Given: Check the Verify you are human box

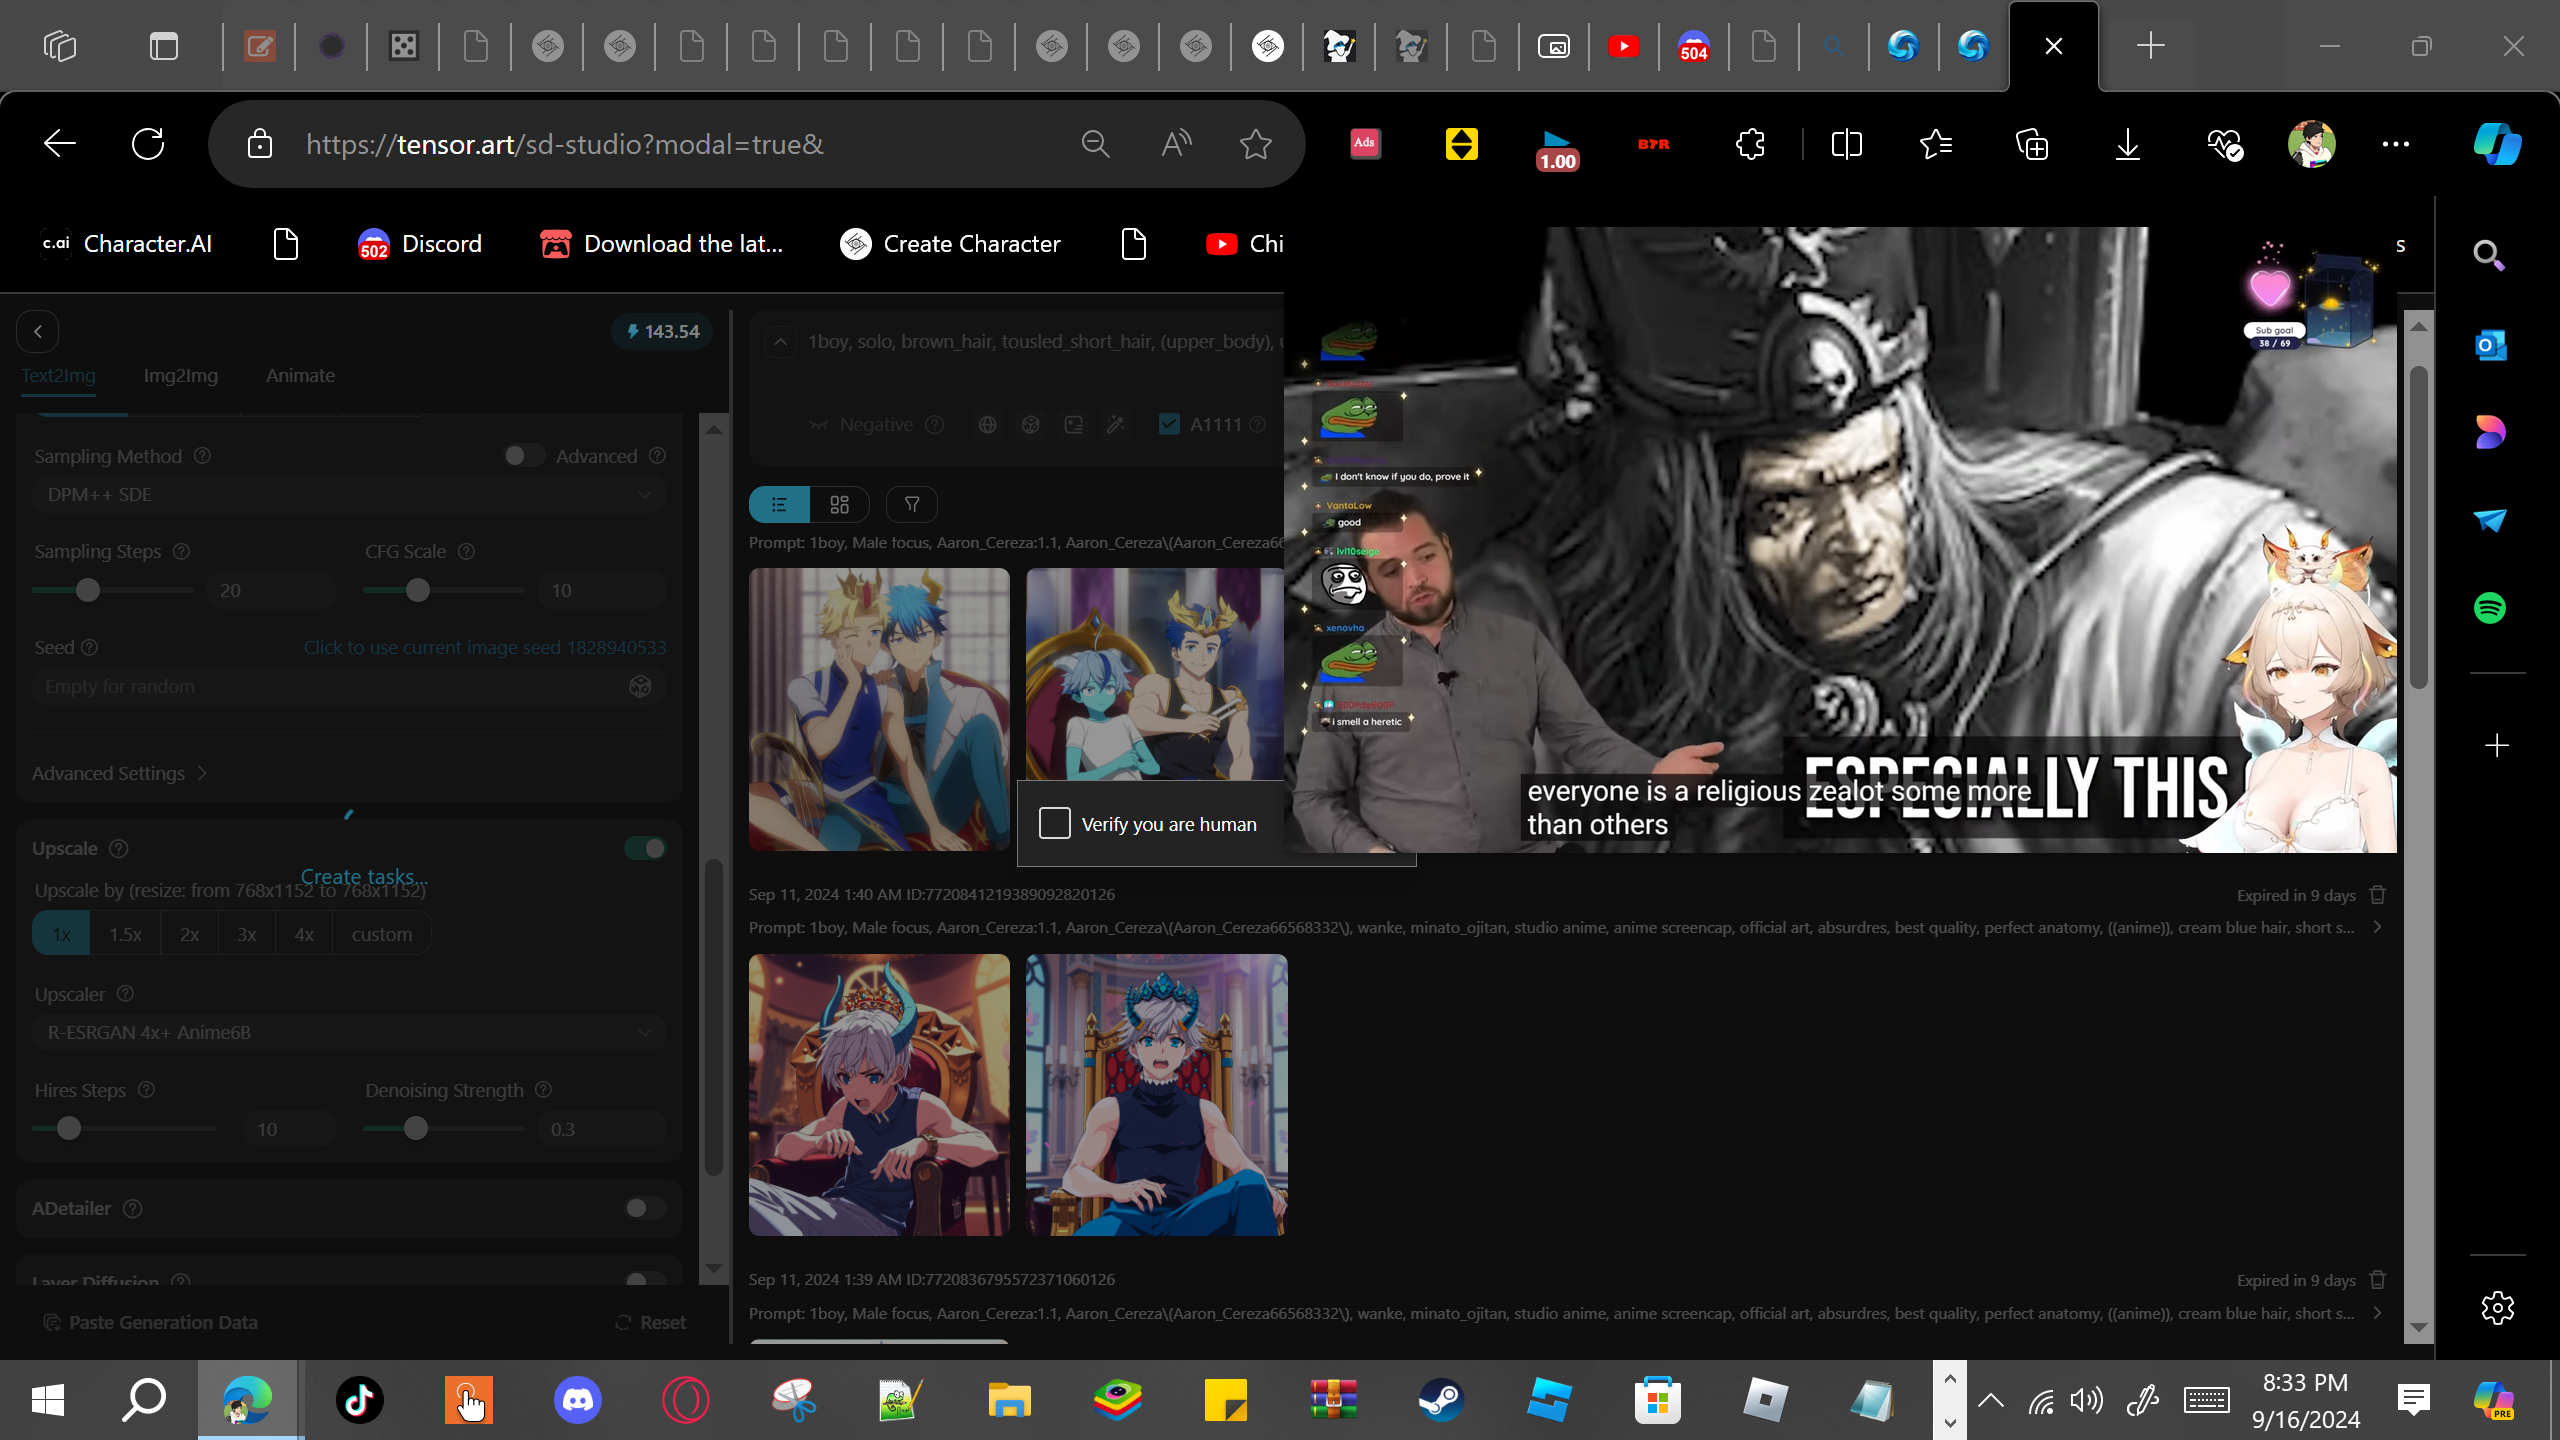Looking at the screenshot, I should (1055, 823).
